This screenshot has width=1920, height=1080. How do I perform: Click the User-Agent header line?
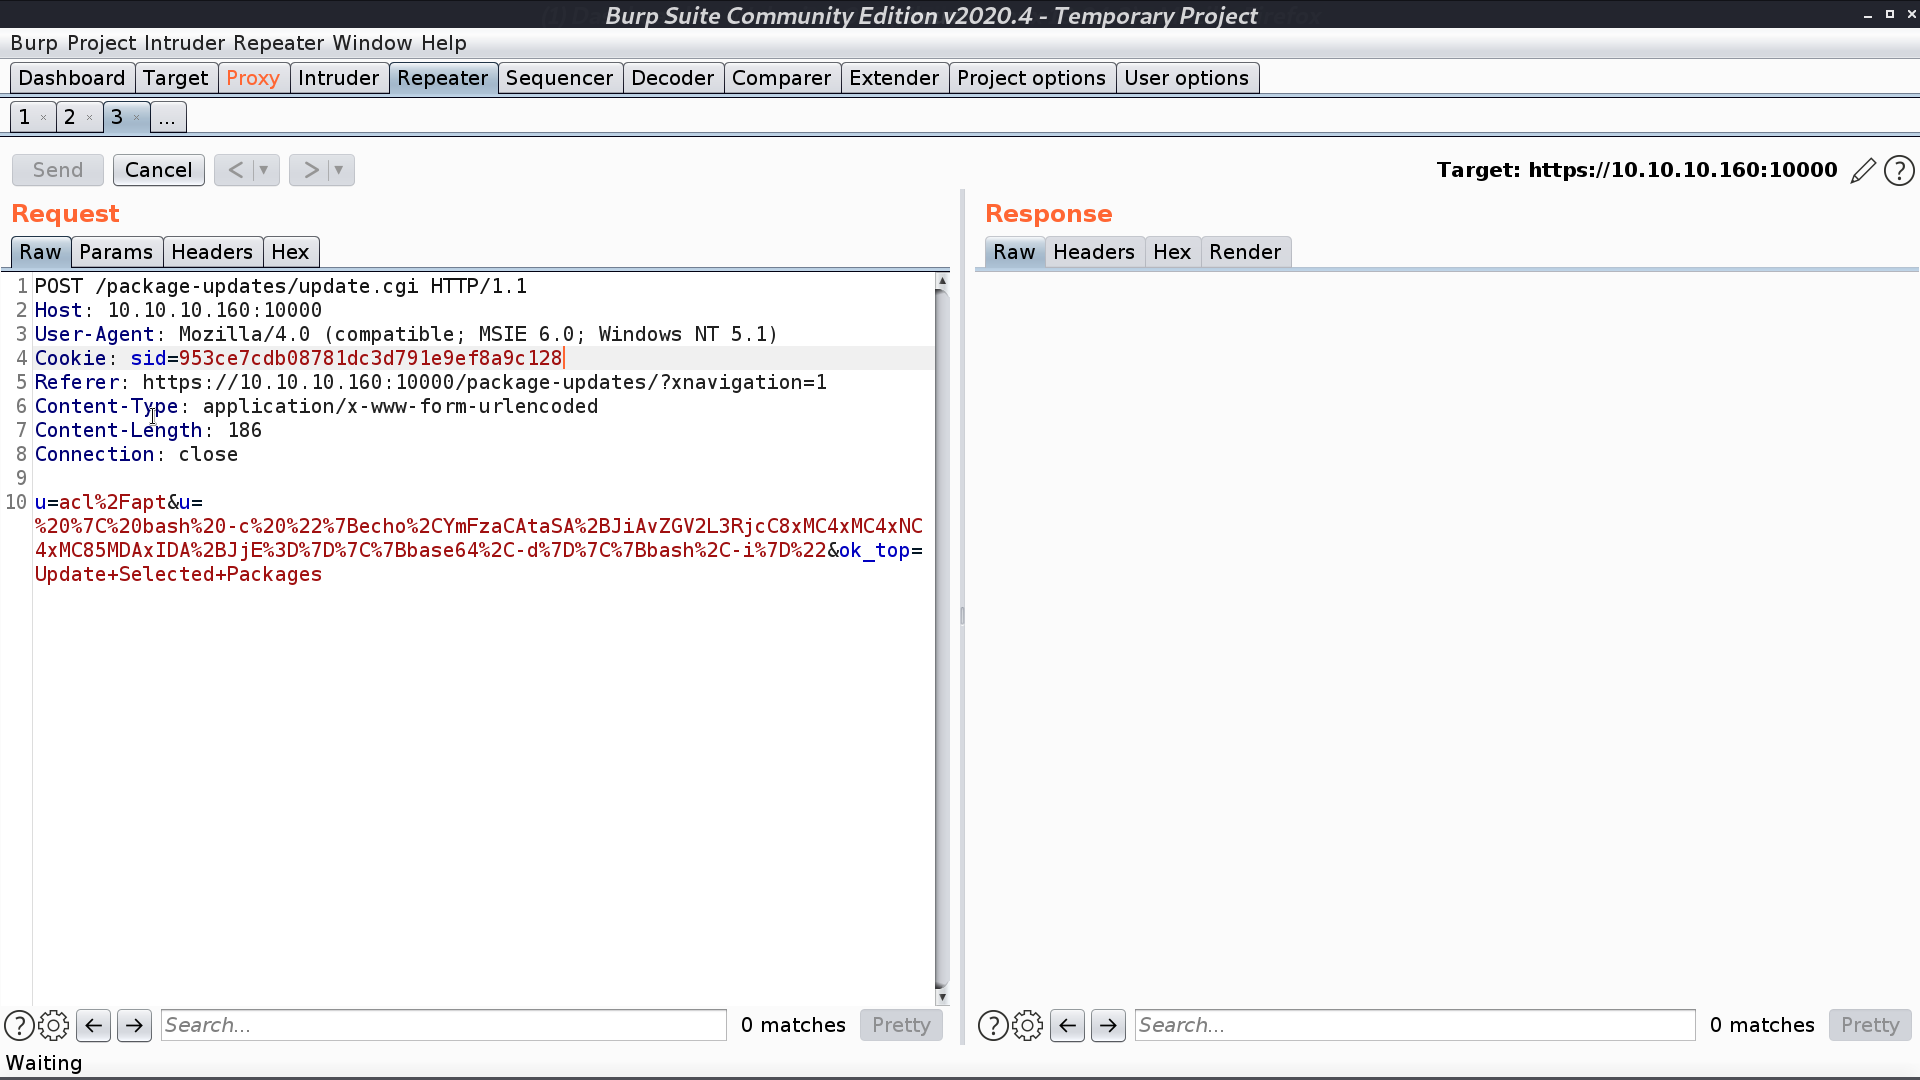(406, 334)
